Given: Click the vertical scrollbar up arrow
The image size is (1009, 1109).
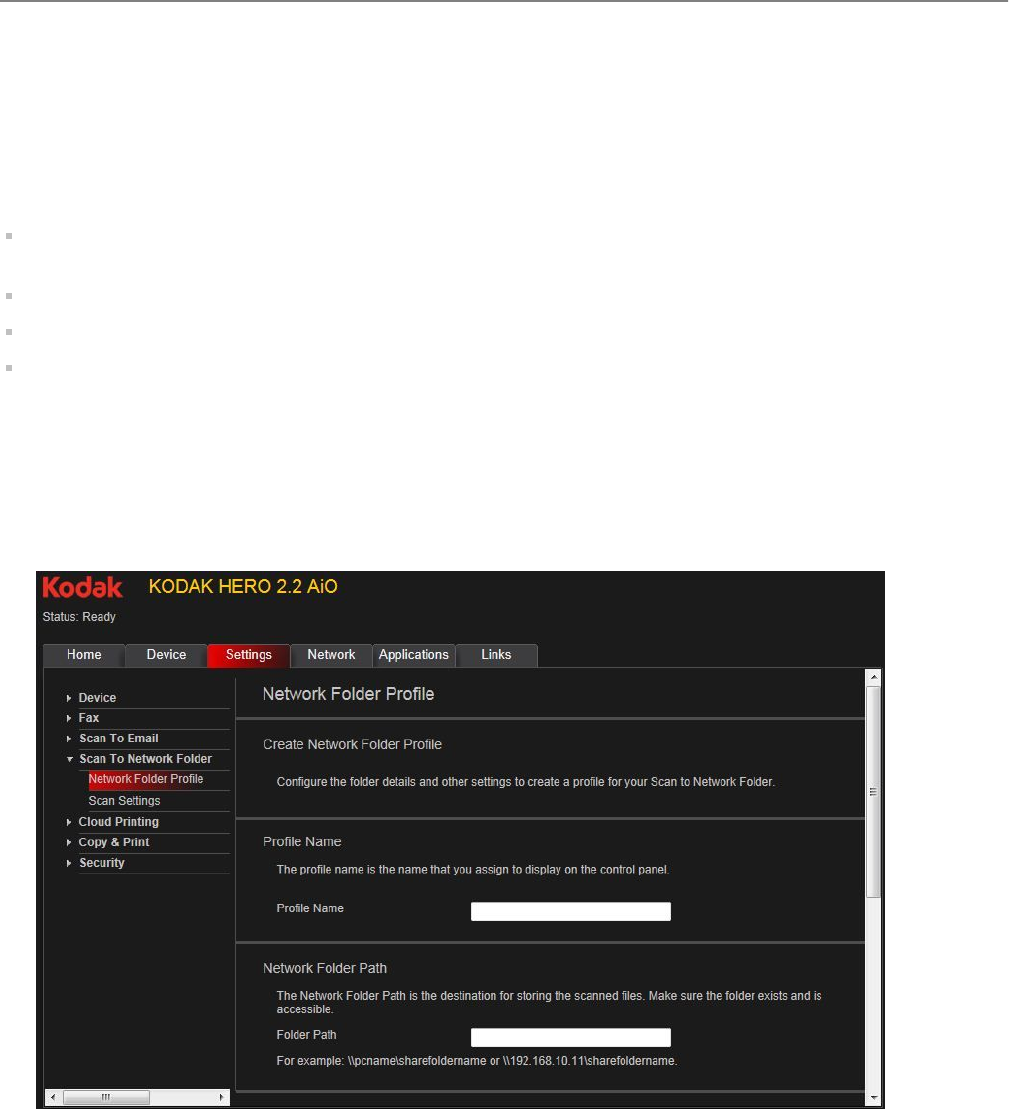Looking at the screenshot, I should point(874,677).
